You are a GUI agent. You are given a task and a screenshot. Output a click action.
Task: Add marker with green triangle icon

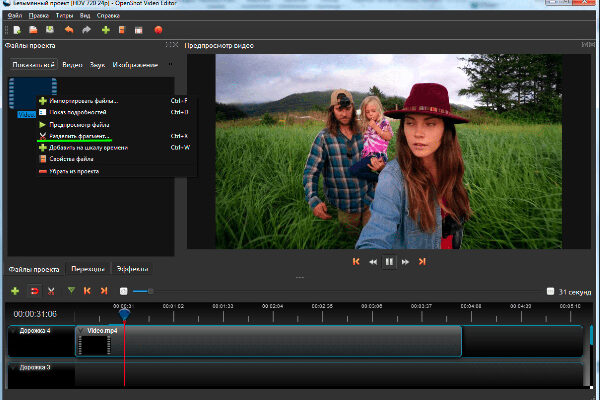click(70, 291)
